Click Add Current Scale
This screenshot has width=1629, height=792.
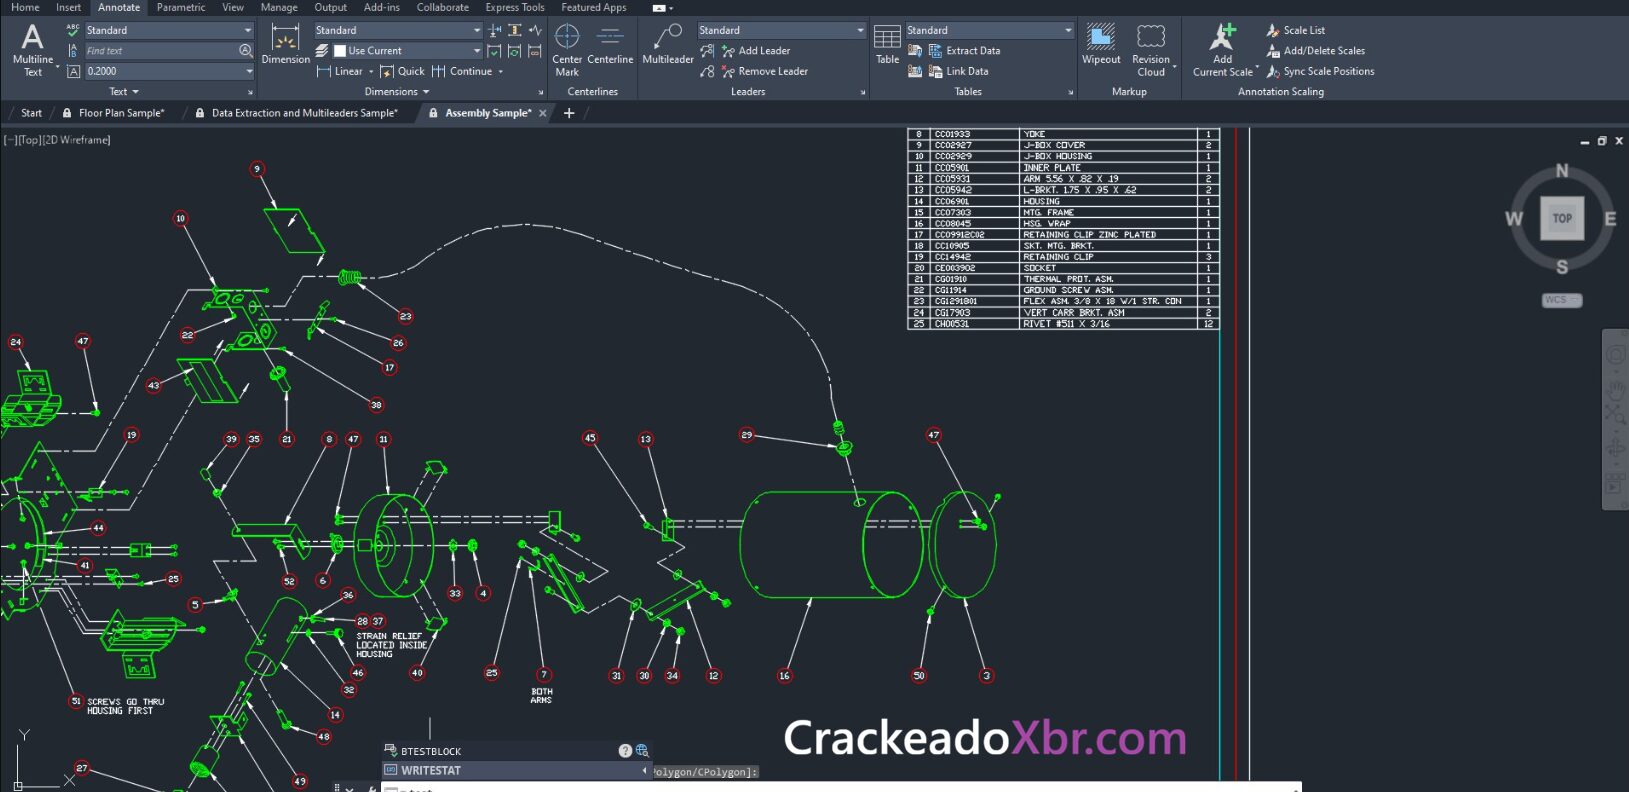click(1223, 50)
